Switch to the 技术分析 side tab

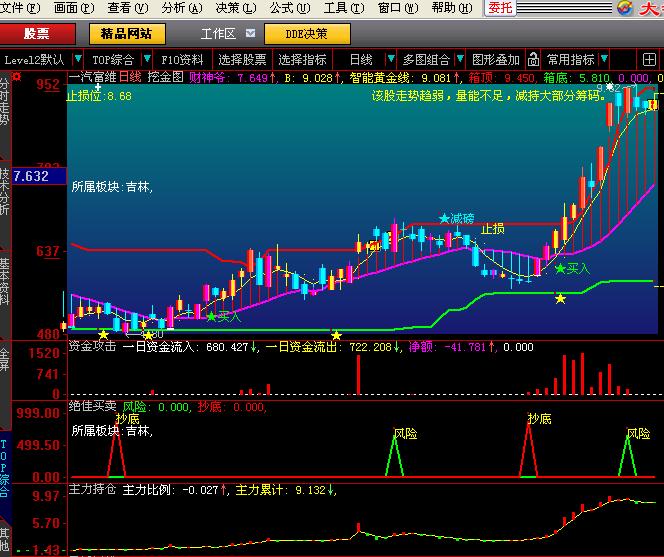(x=5, y=191)
